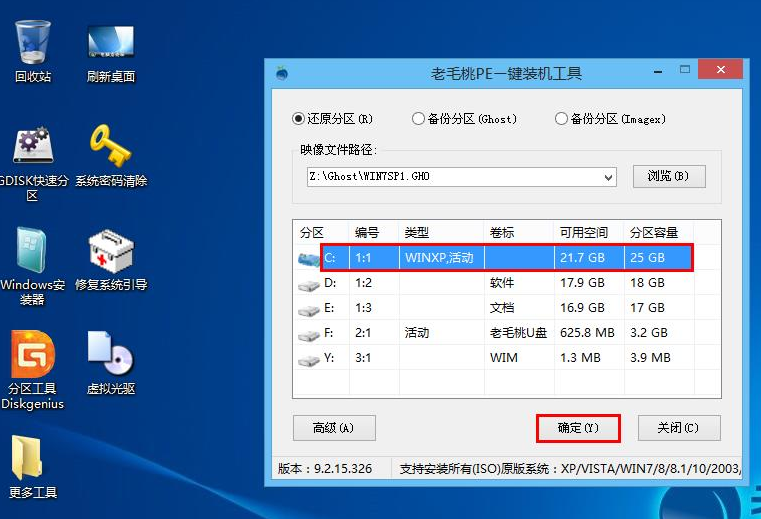
Task: Click the Y: drive icon in partition list
Action: (x=308, y=359)
